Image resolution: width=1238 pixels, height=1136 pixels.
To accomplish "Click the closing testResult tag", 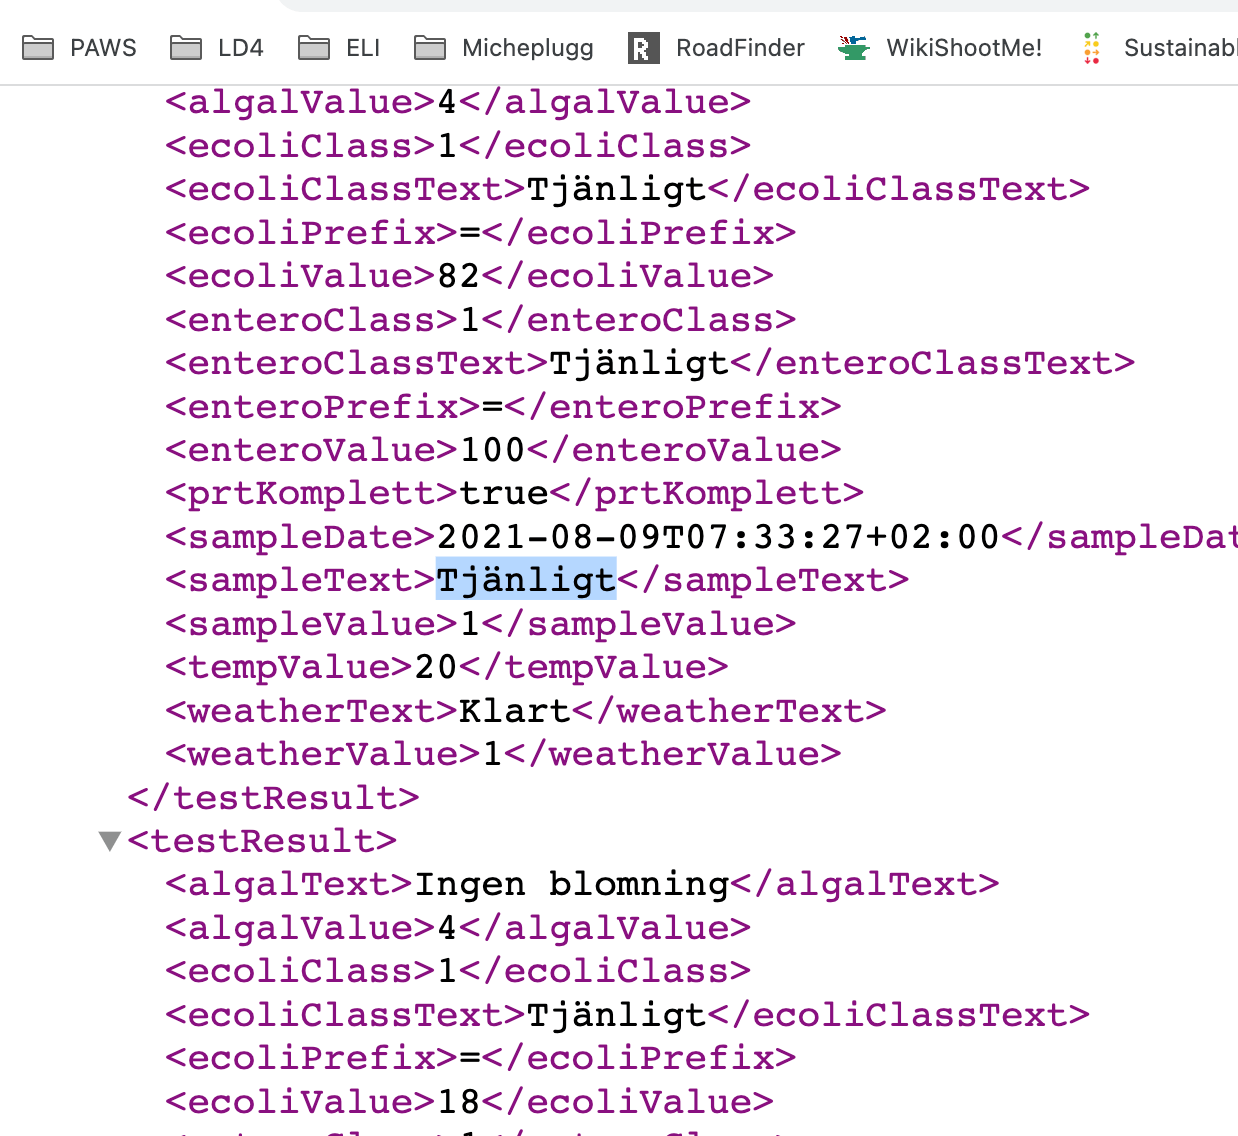I will 273,798.
